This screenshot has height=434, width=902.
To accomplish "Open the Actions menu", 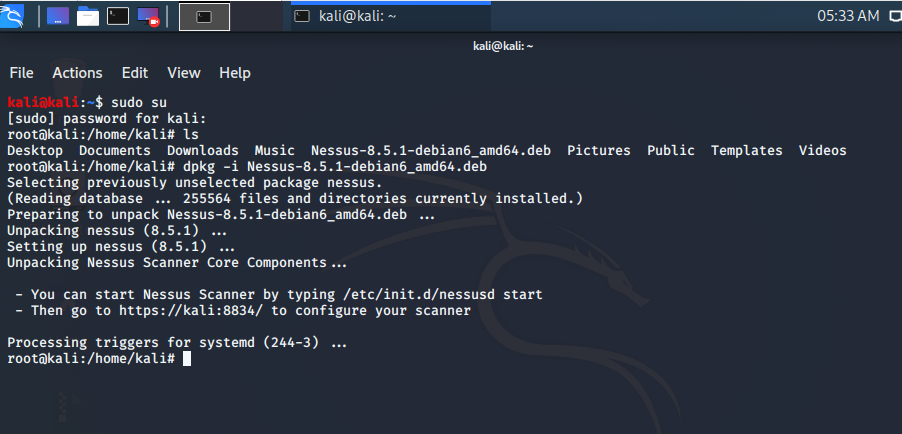I will pyautogui.click(x=77, y=73).
